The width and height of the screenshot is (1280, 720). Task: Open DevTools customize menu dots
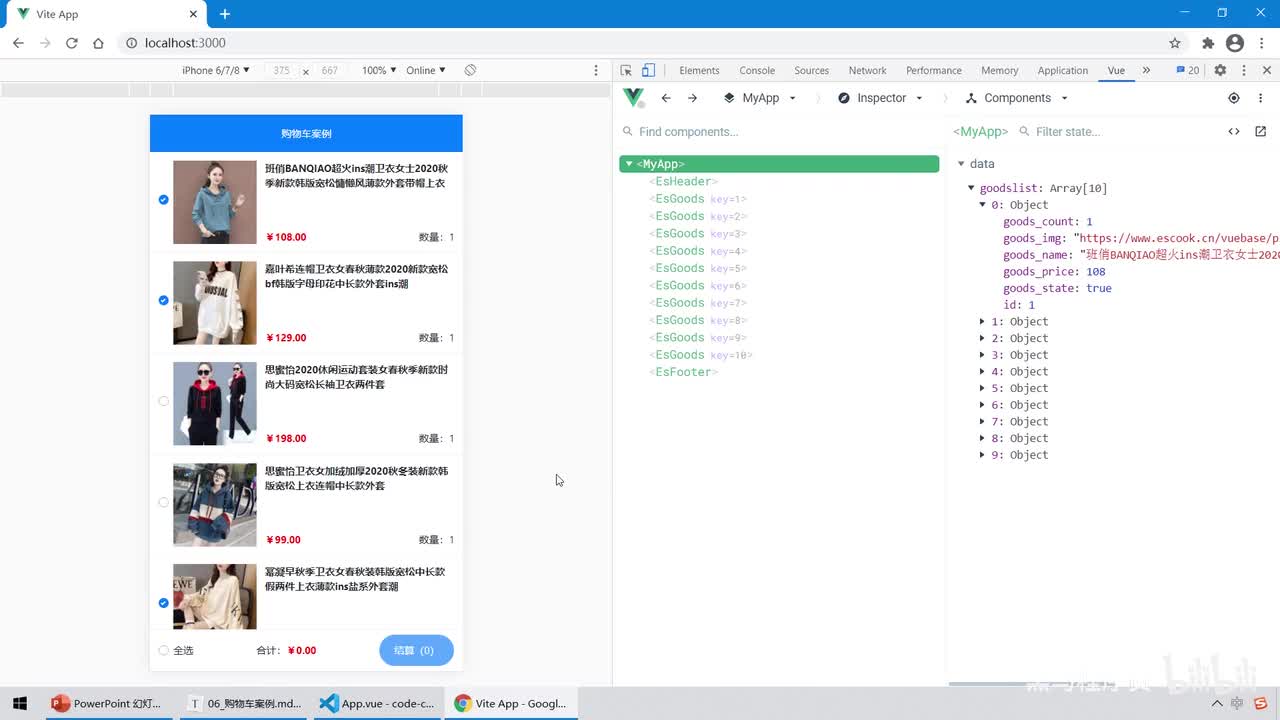1244,70
